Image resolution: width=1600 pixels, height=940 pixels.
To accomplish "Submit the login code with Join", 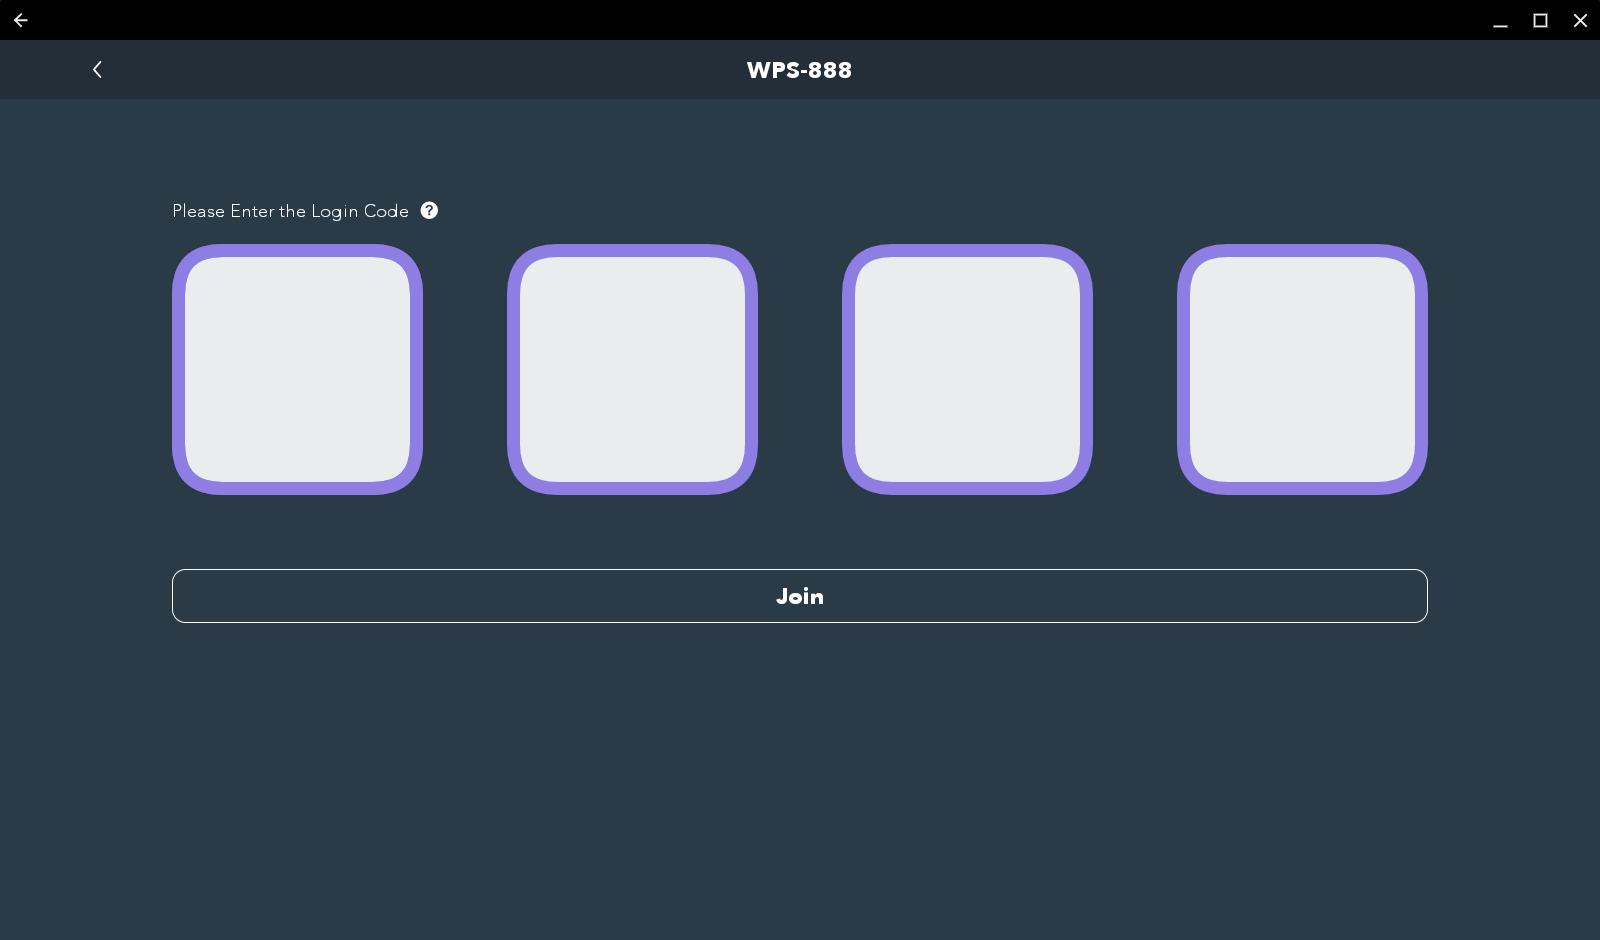I will tap(799, 596).
